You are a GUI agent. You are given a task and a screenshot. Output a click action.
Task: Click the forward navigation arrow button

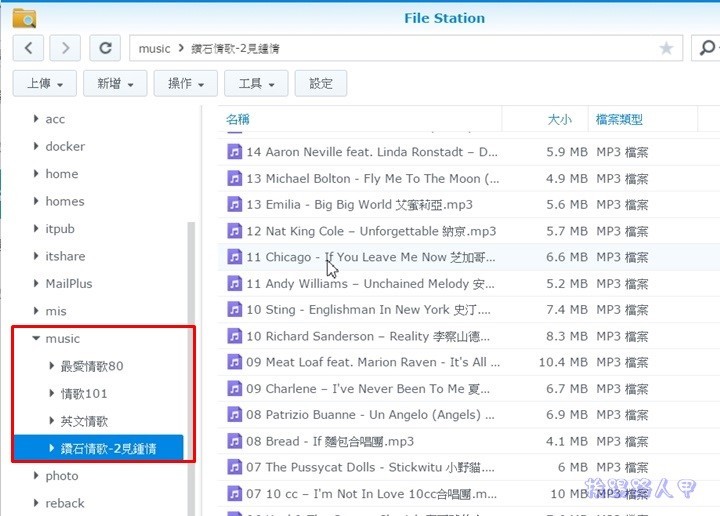(65, 47)
